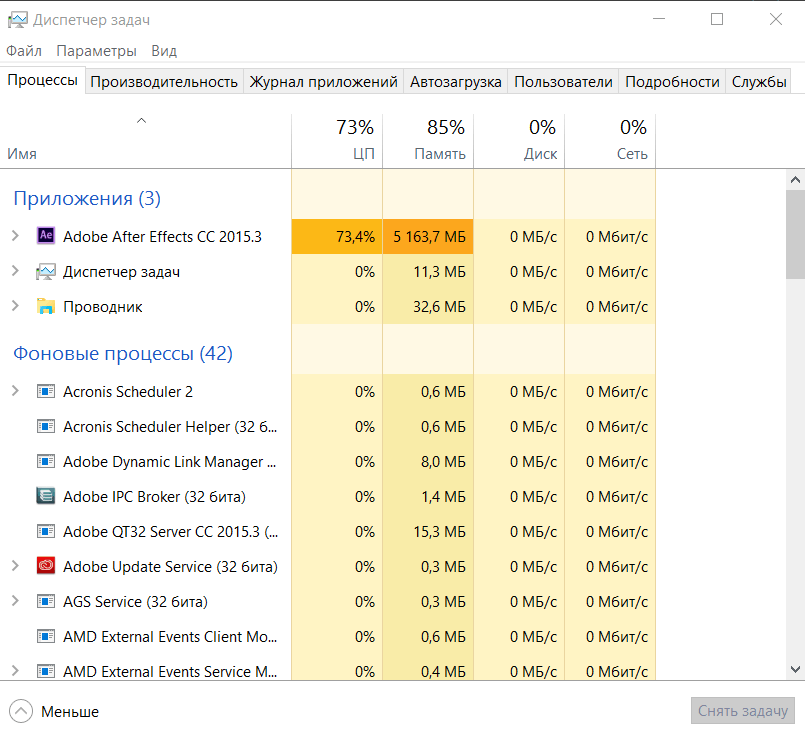Switch to the Производительность tab

[x=164, y=82]
